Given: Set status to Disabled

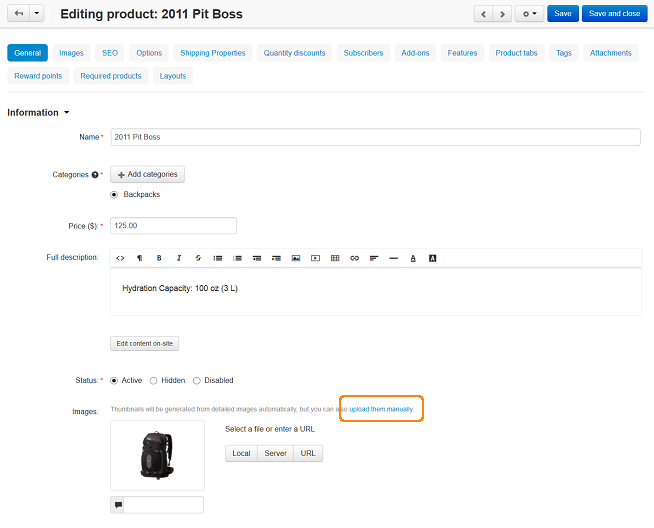Looking at the screenshot, I should click(x=196, y=381).
